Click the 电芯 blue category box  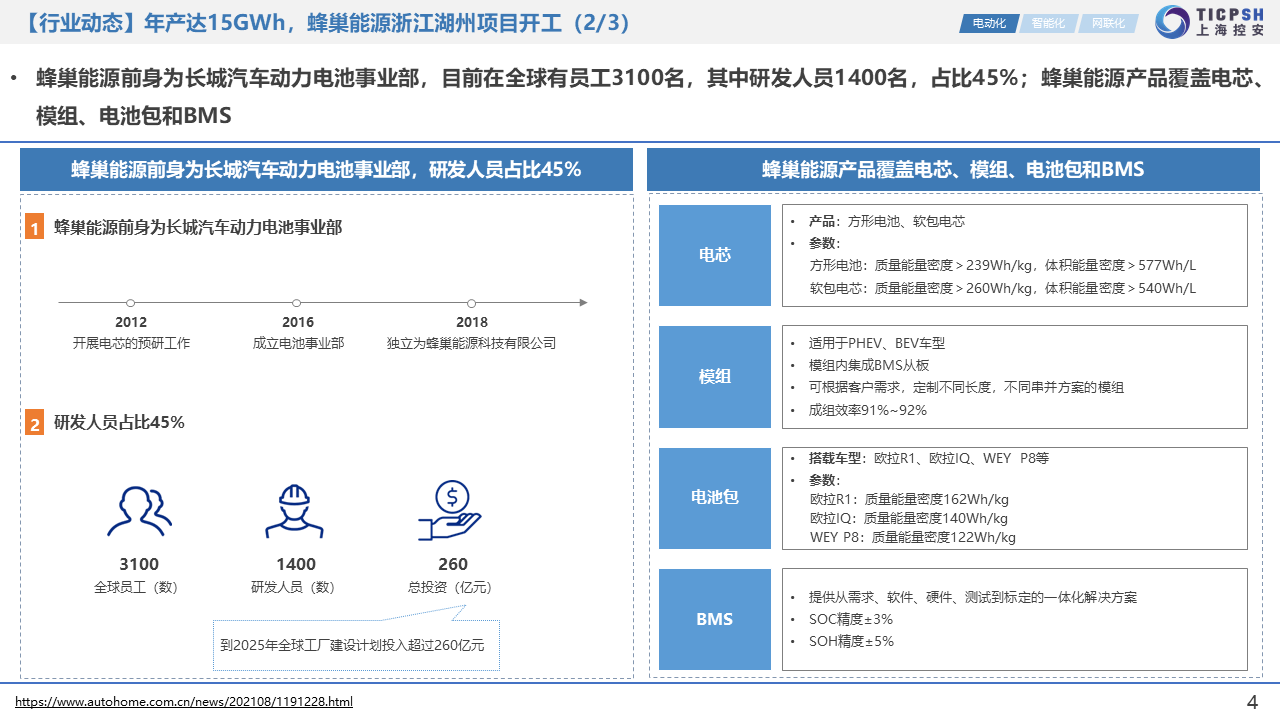714,255
